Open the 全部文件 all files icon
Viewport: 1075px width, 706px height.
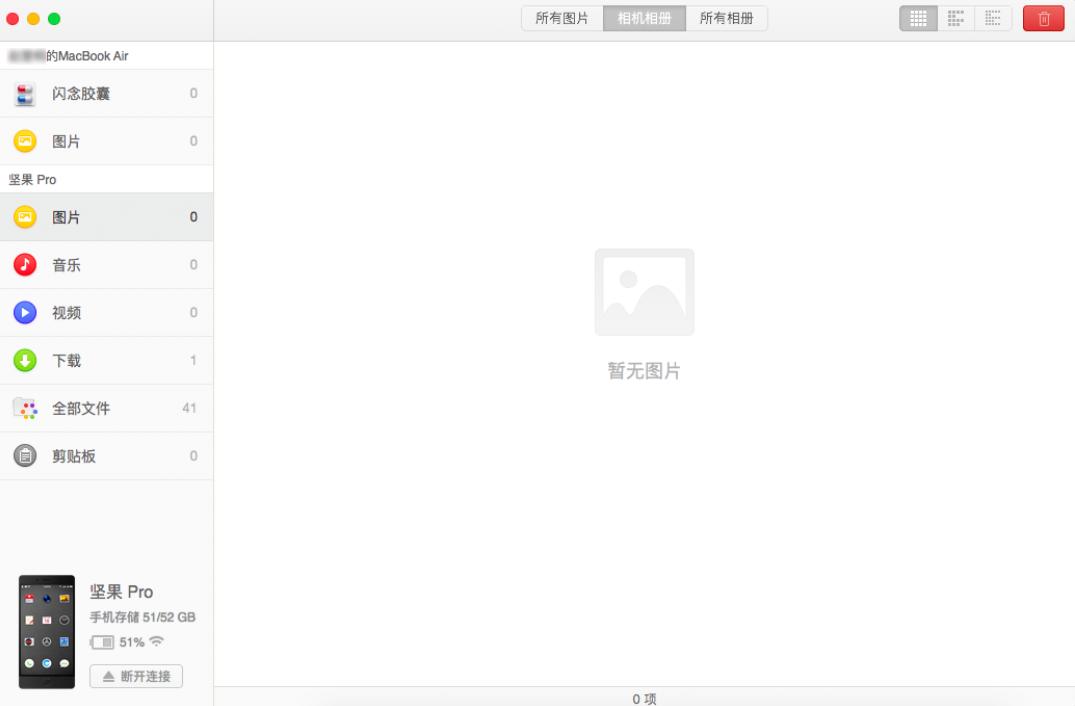pyautogui.click(x=25, y=408)
